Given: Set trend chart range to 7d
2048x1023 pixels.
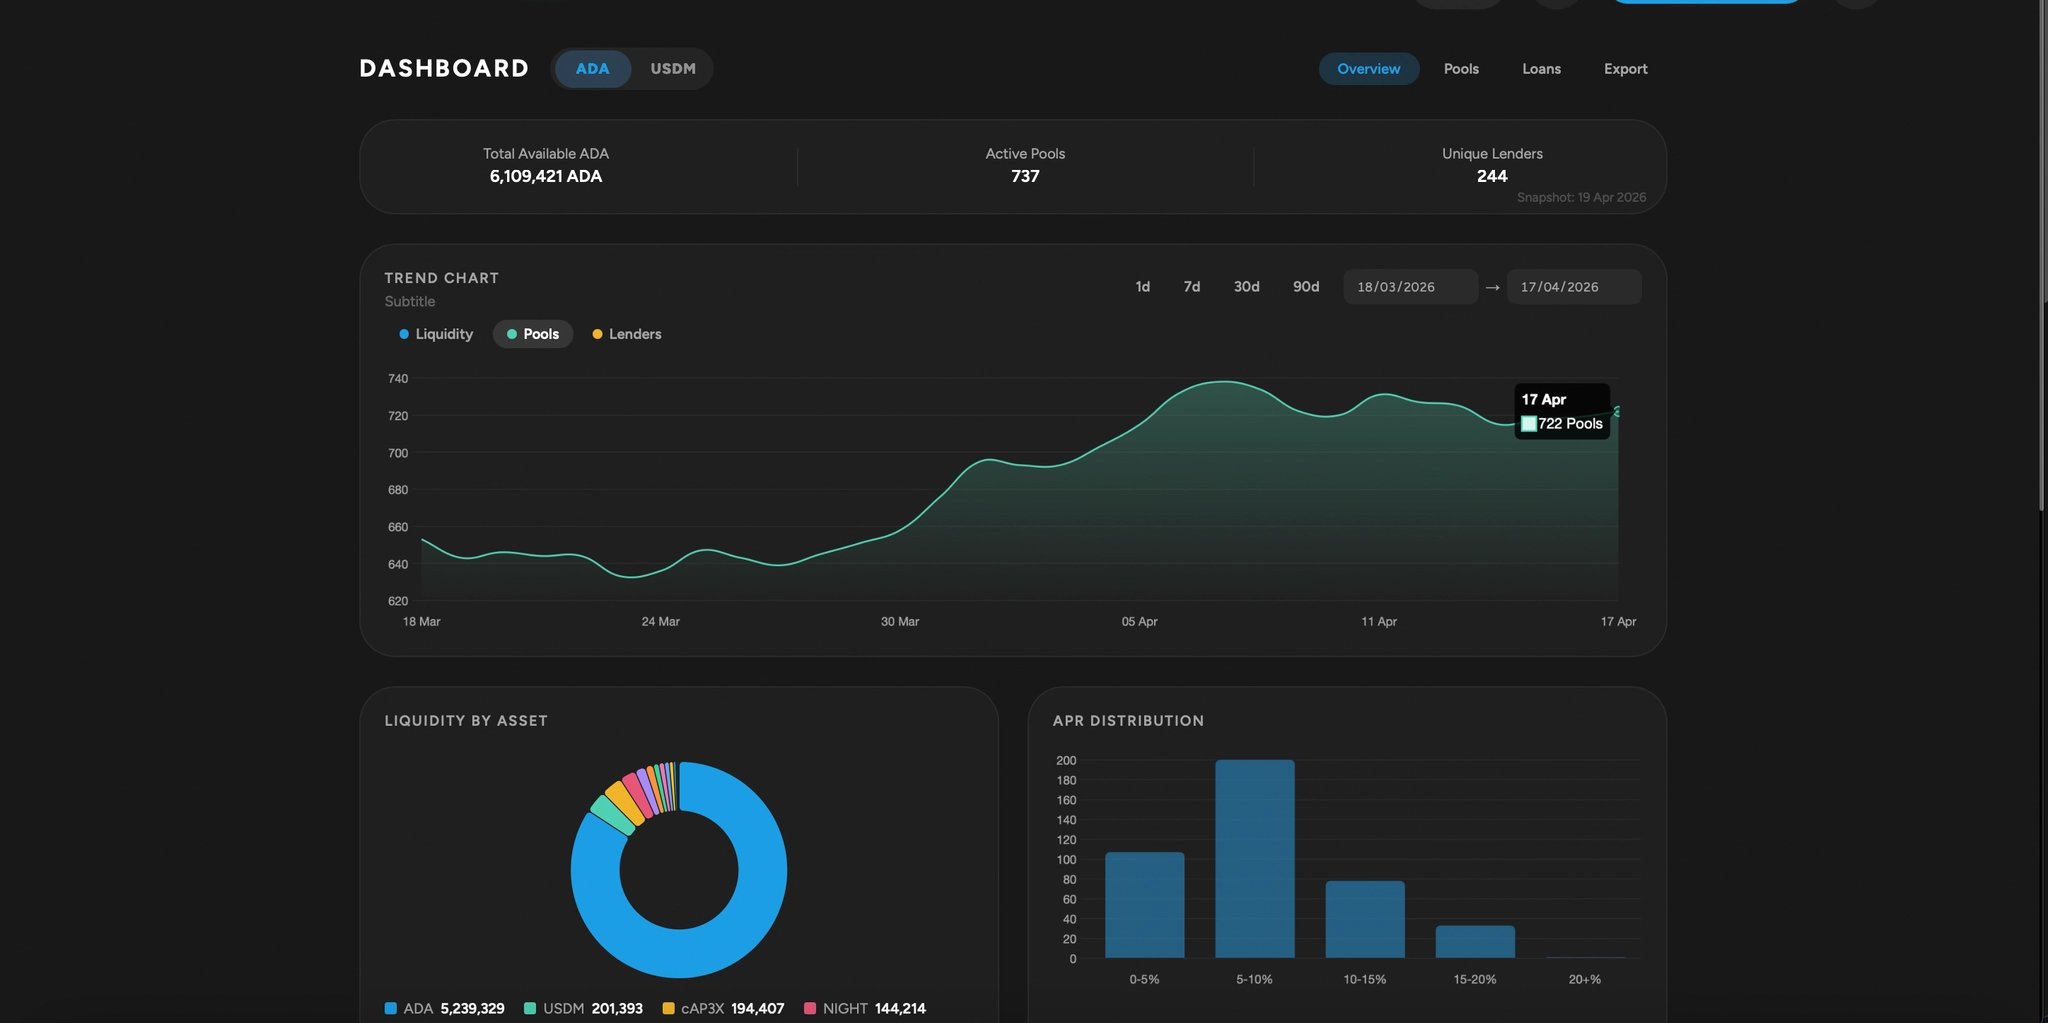Looking at the screenshot, I should (1191, 287).
